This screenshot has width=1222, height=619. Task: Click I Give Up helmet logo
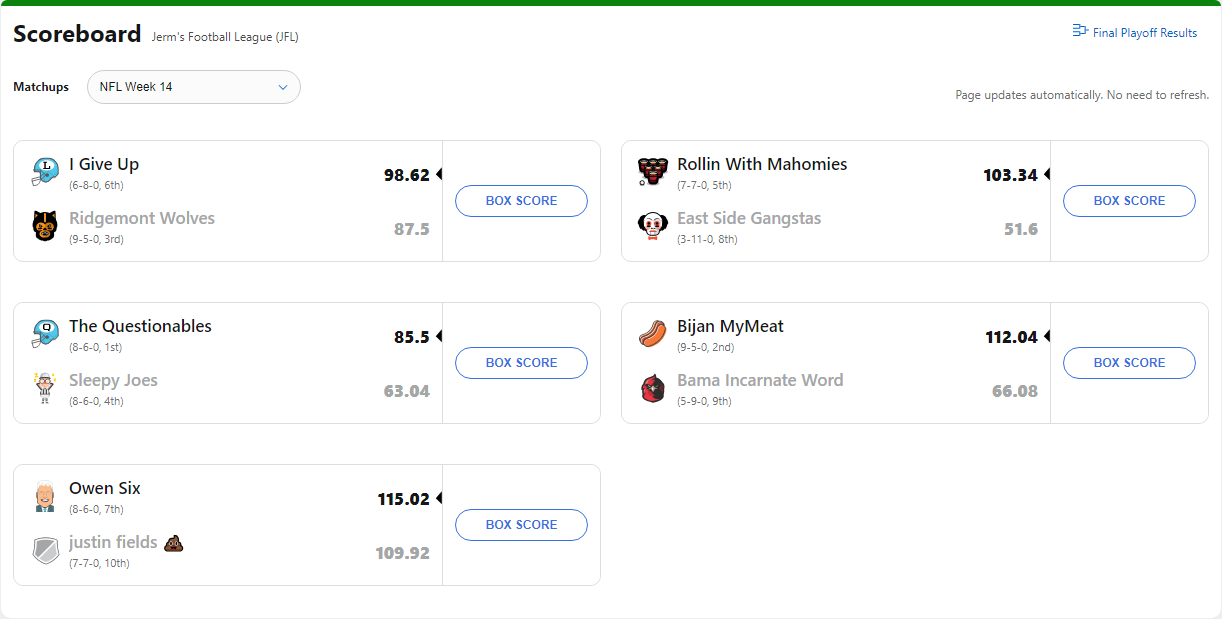45,172
